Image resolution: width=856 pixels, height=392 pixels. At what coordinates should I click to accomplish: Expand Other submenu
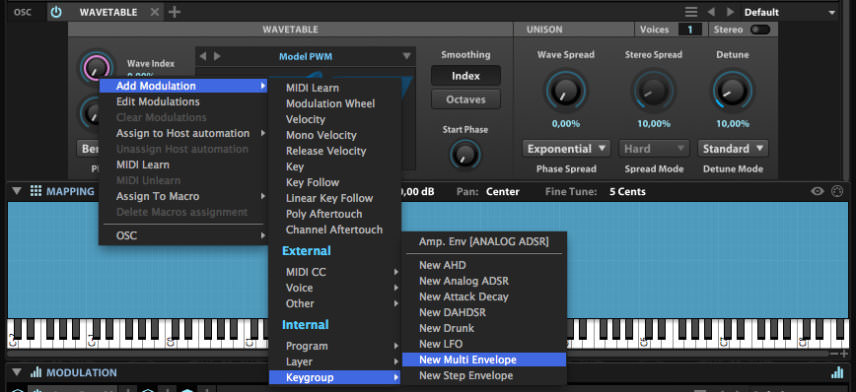335,304
